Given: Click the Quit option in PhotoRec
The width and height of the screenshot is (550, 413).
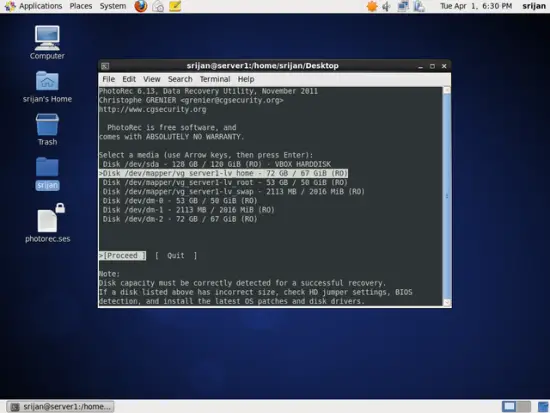Looking at the screenshot, I should [176, 255].
